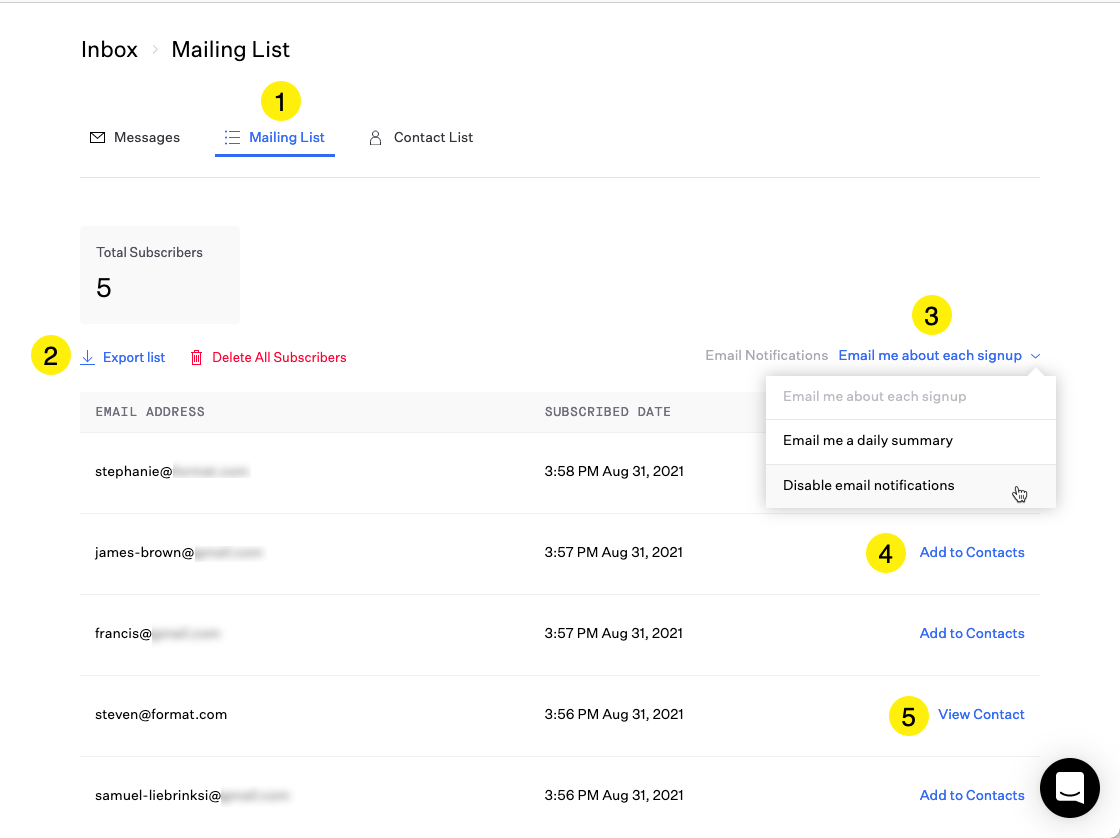Image resolution: width=1120 pixels, height=838 pixels.
Task: Click the envelope icon beside Messages
Action: (97, 137)
